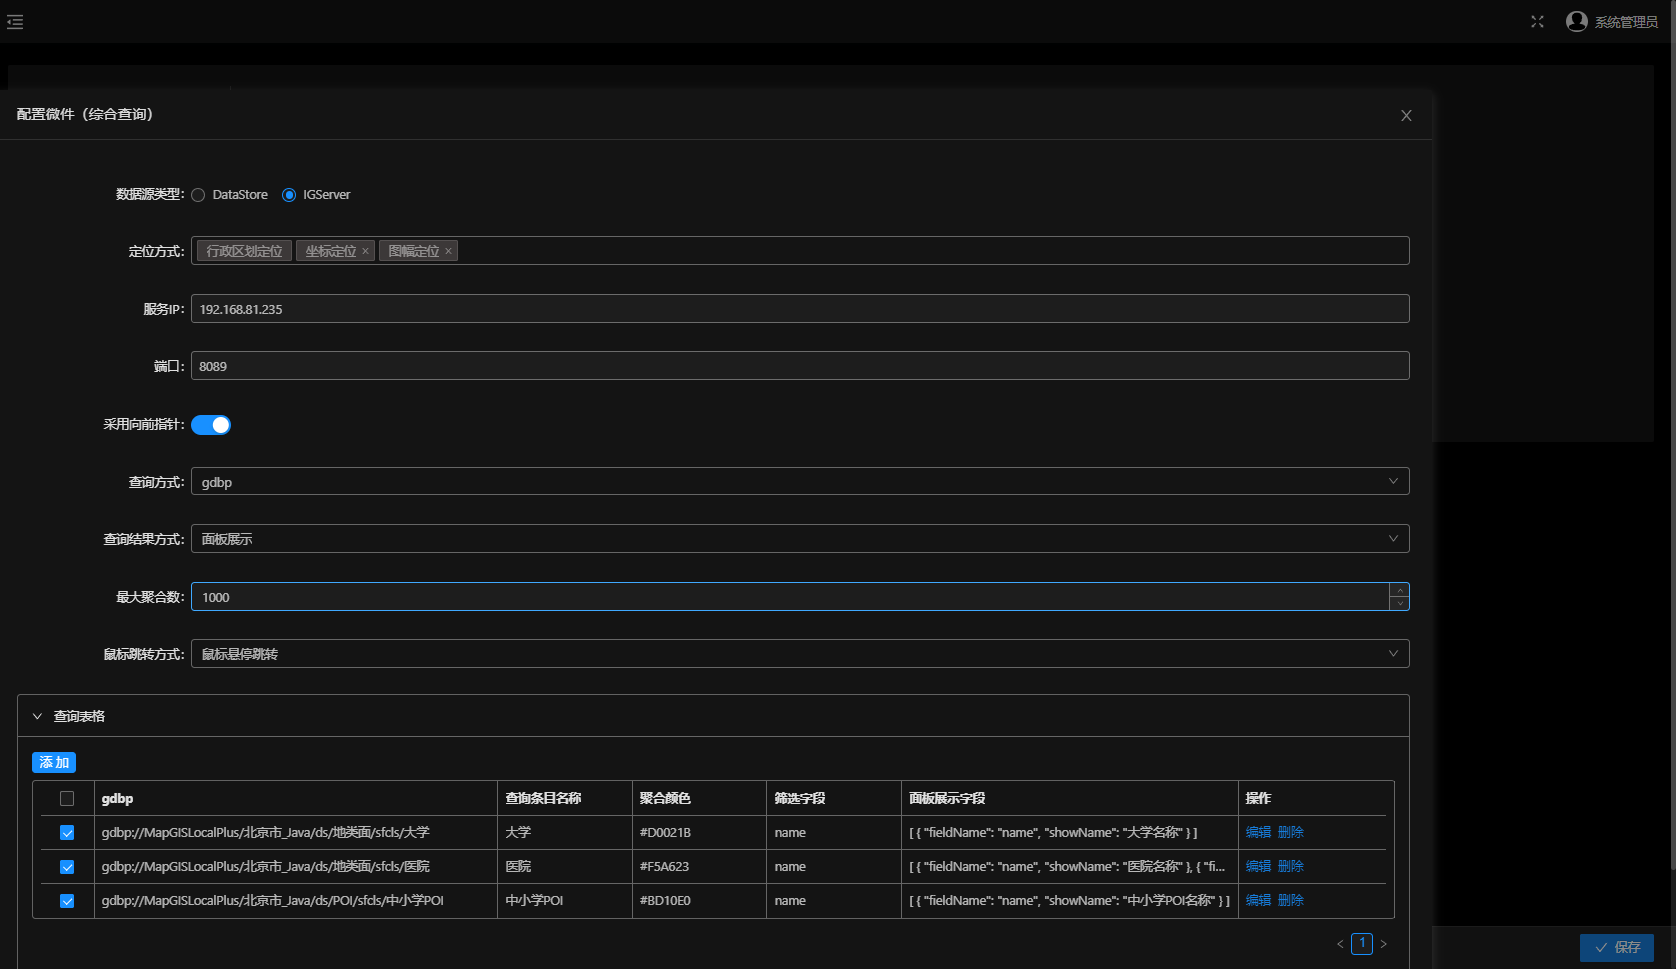
Task: Uncheck the 医院 row checkbox
Action: [x=67, y=867]
